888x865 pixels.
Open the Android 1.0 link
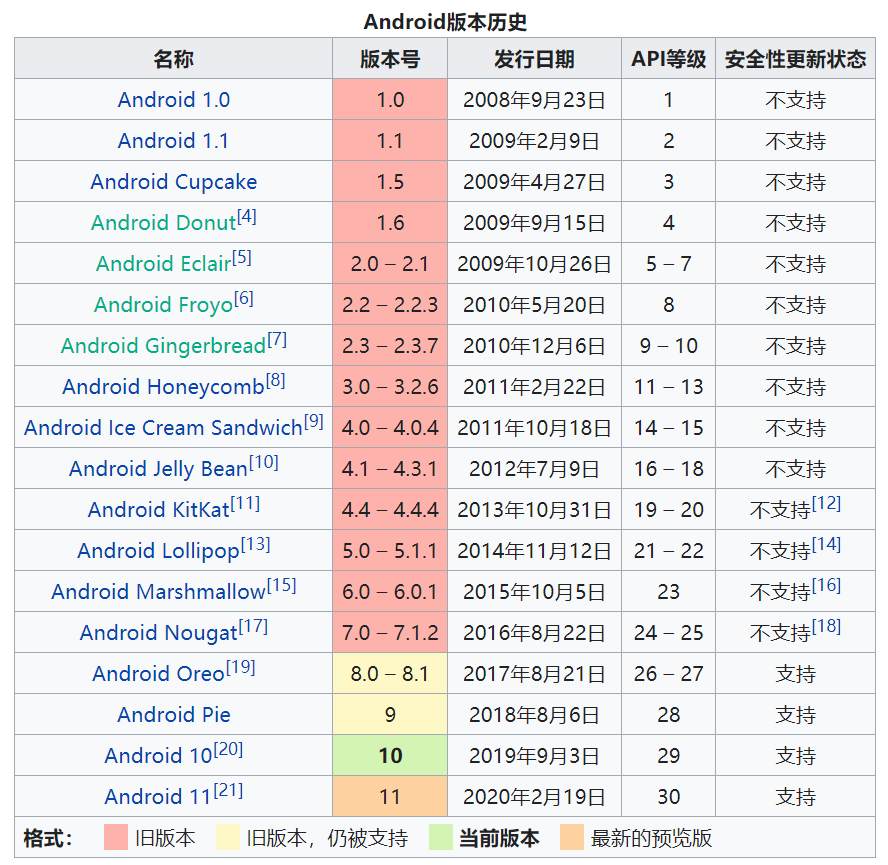174,100
